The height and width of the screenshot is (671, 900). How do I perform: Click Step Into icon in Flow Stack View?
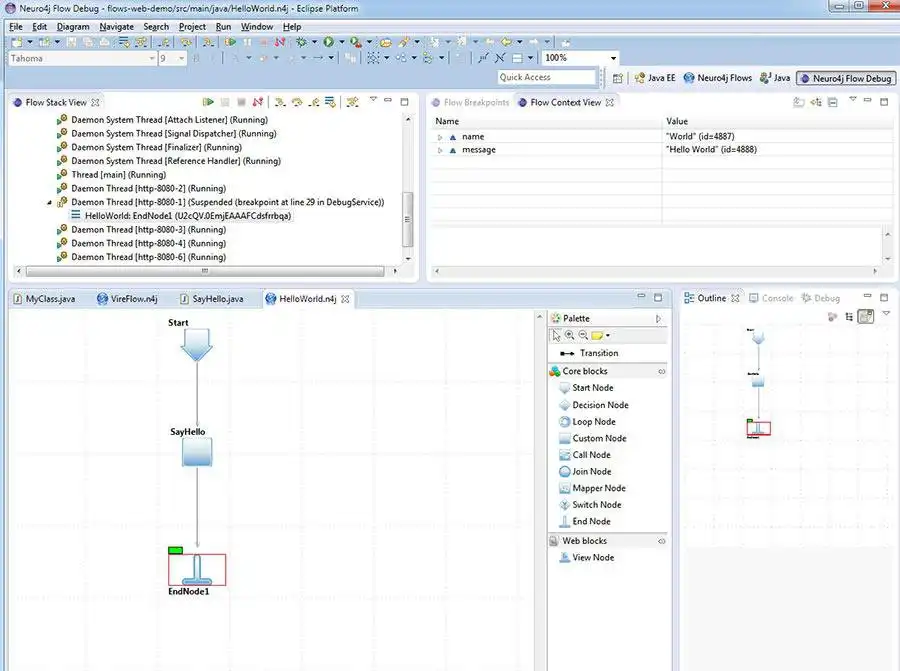click(280, 102)
